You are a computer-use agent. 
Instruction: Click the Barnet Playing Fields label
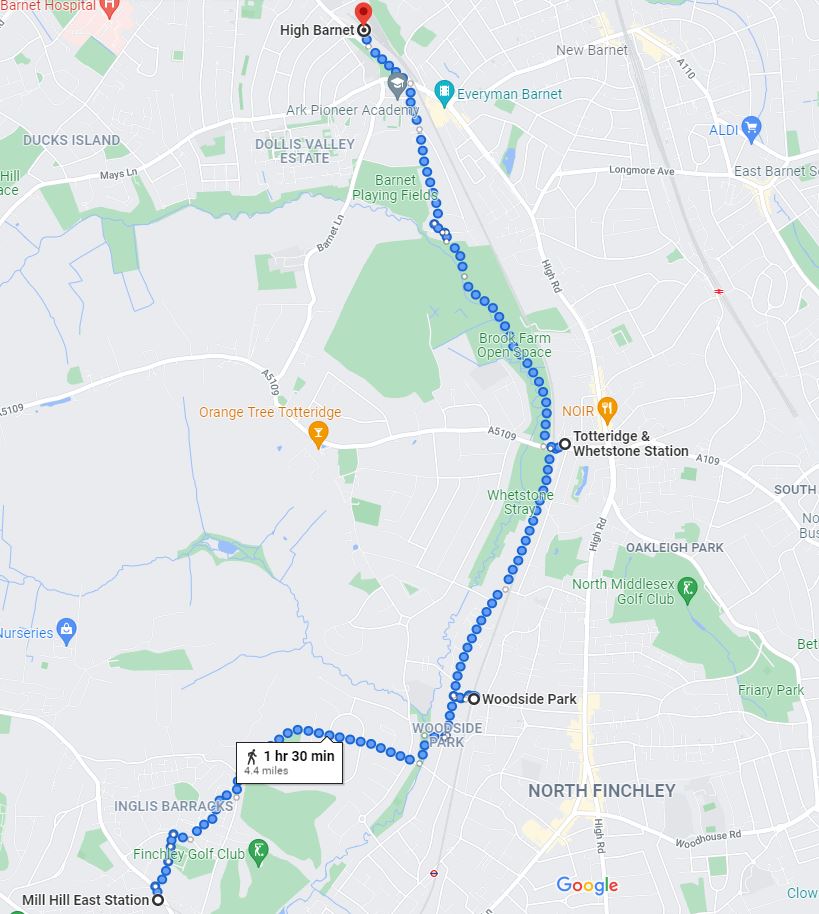click(395, 188)
